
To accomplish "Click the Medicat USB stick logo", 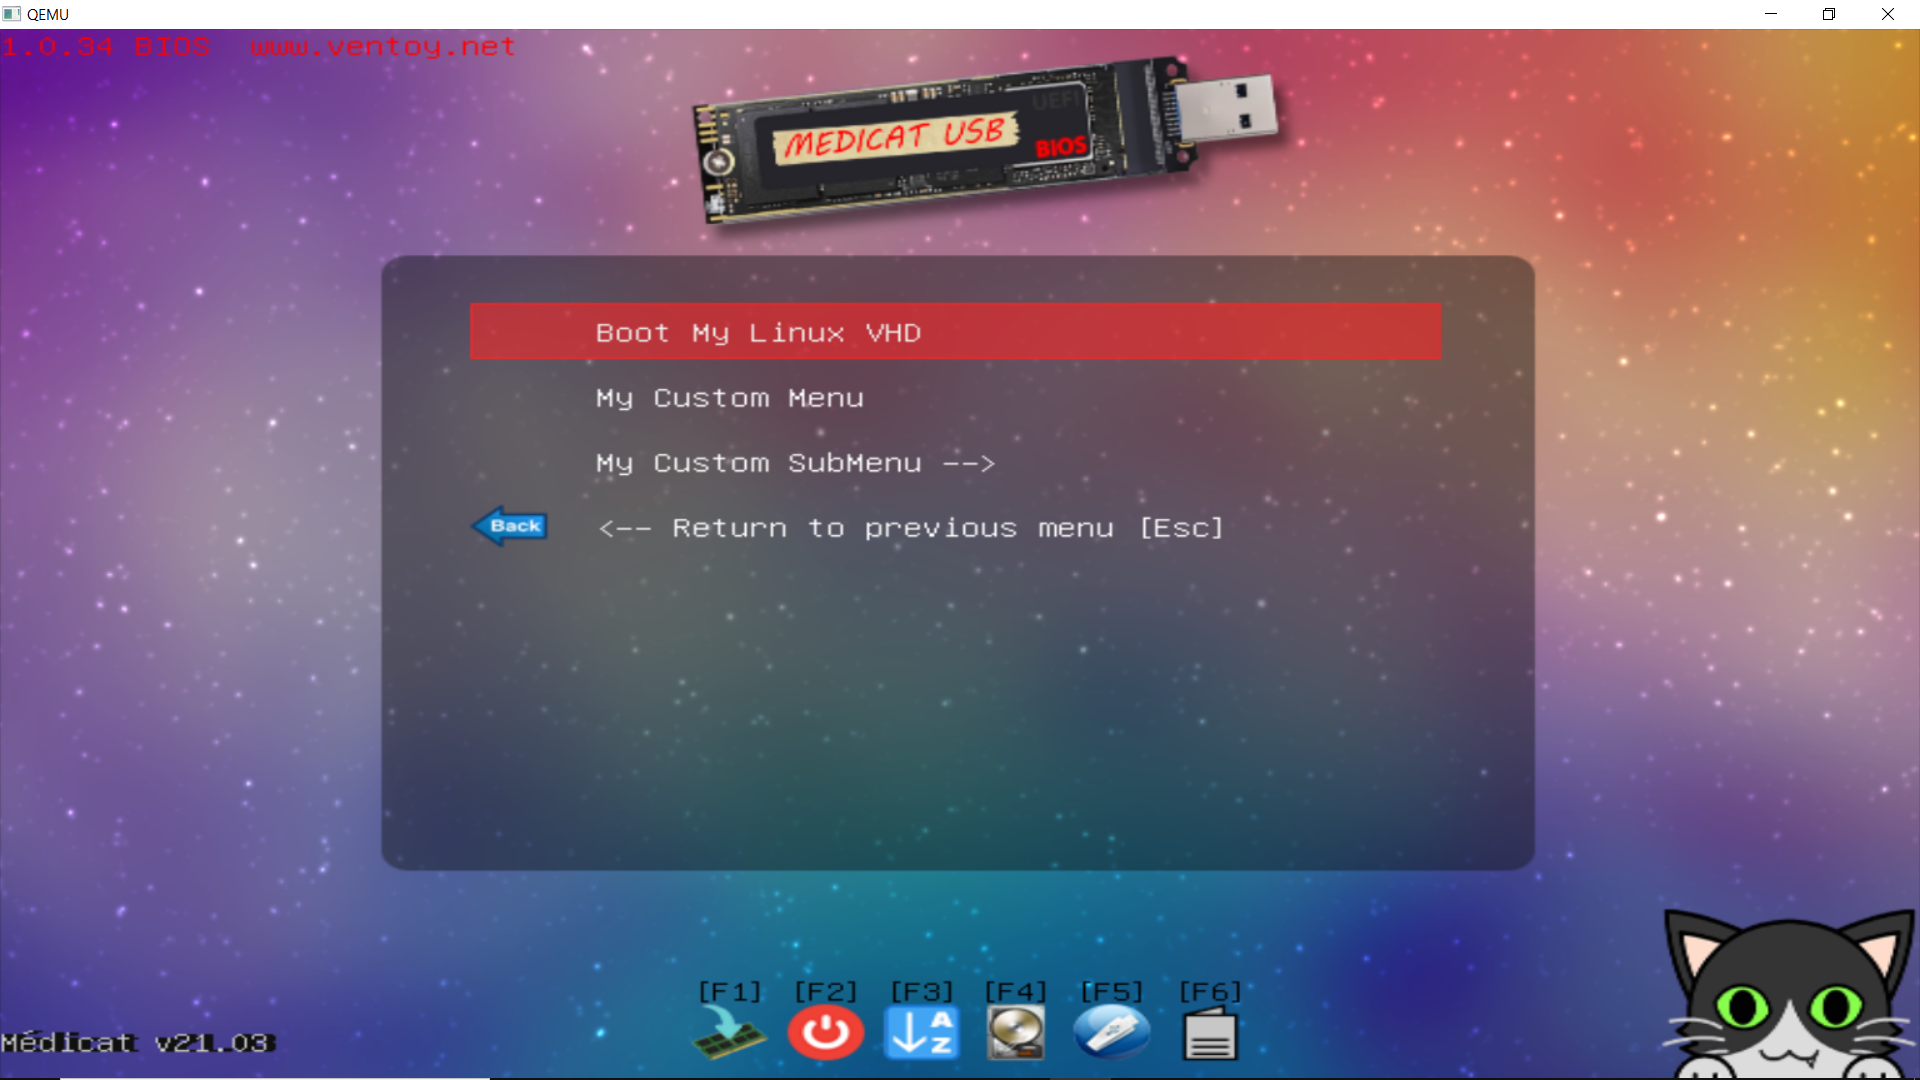I will (985, 140).
